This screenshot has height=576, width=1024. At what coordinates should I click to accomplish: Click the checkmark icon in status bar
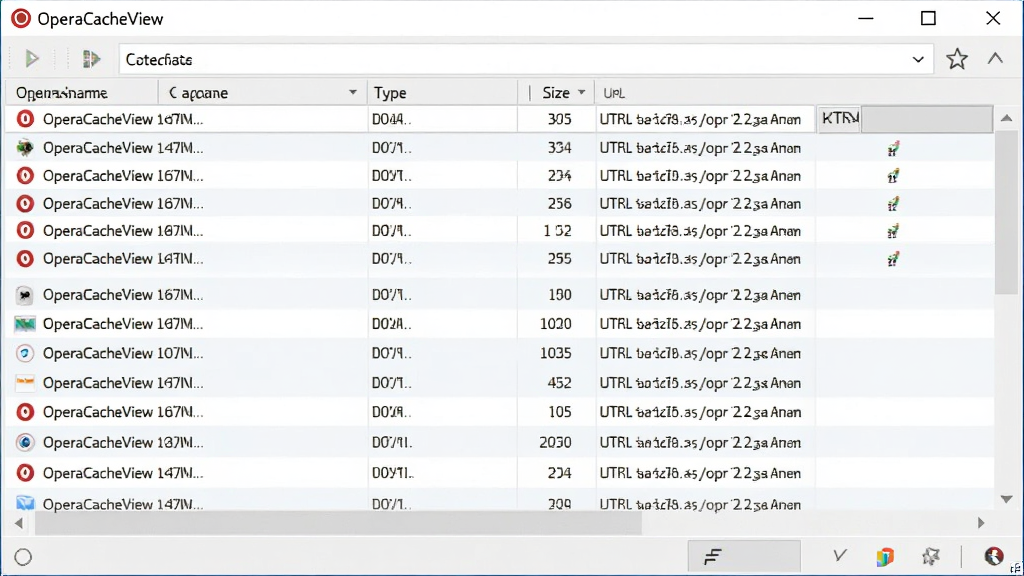[x=840, y=556]
